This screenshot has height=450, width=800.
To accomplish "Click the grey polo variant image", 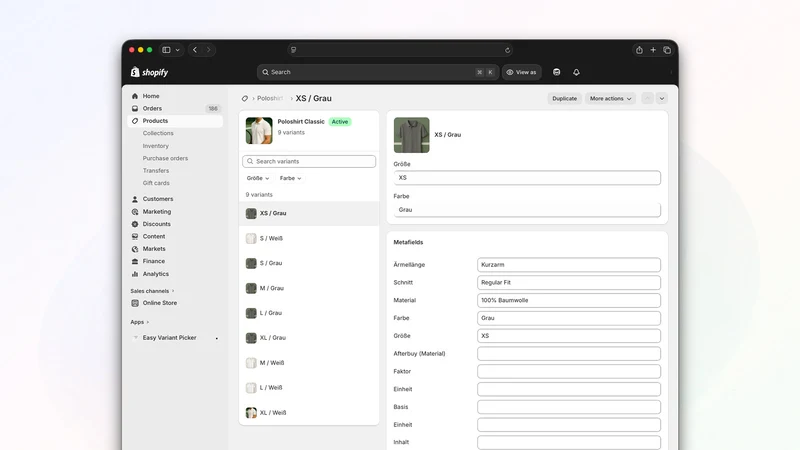I will coord(412,135).
